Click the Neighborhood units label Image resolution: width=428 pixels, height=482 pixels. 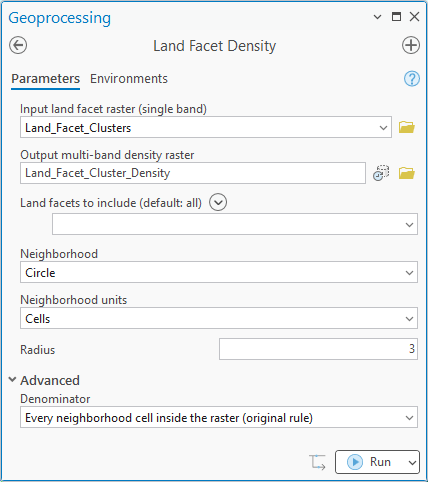pos(74,300)
